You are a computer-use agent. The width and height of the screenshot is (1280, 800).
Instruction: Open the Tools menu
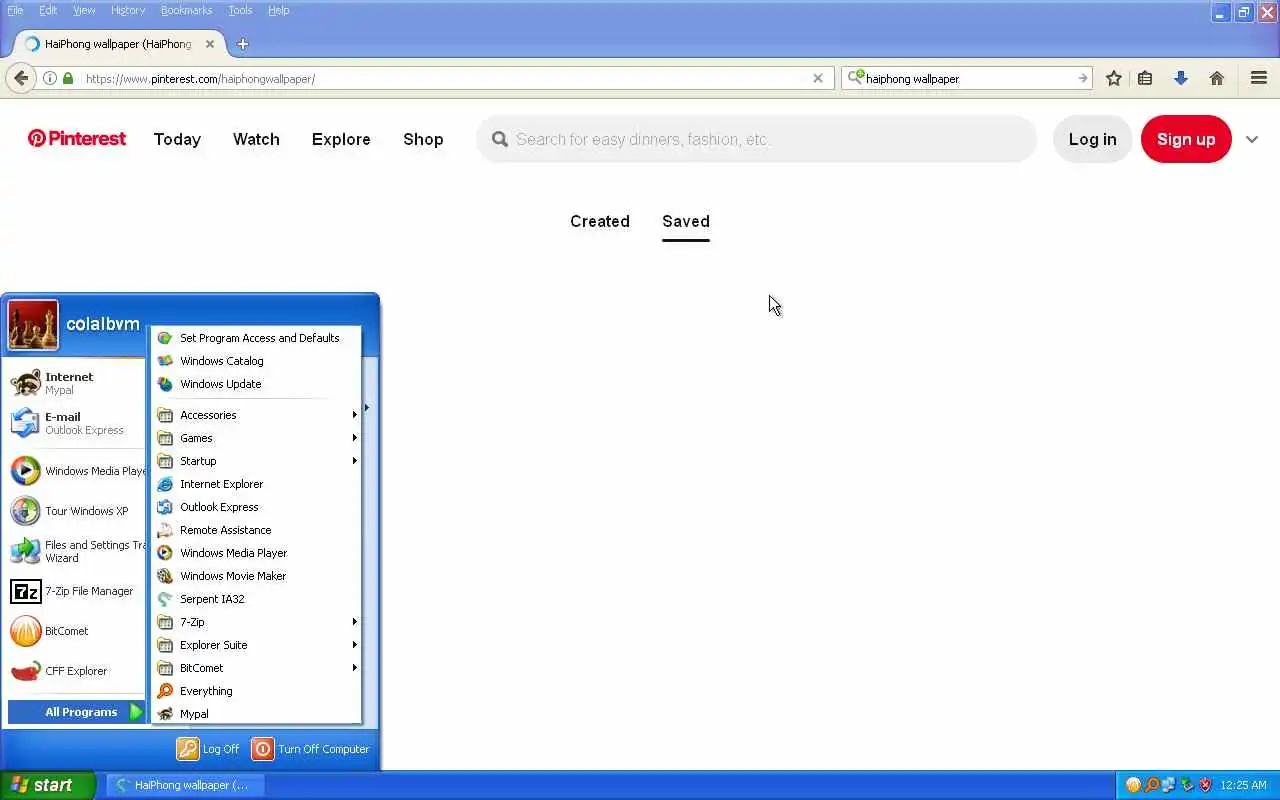[240, 10]
